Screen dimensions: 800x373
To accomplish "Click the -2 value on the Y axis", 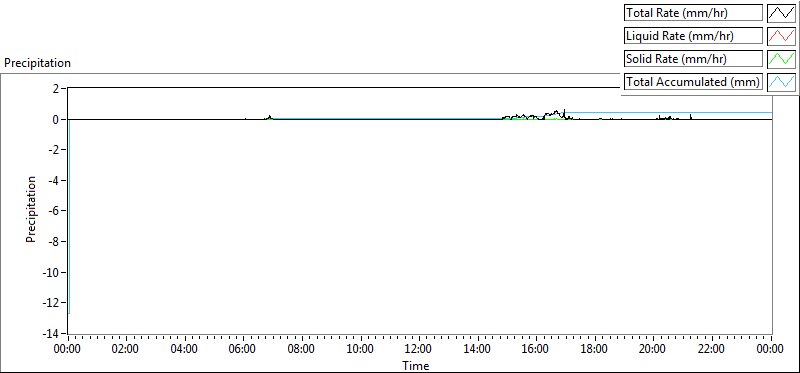I will click(53, 150).
